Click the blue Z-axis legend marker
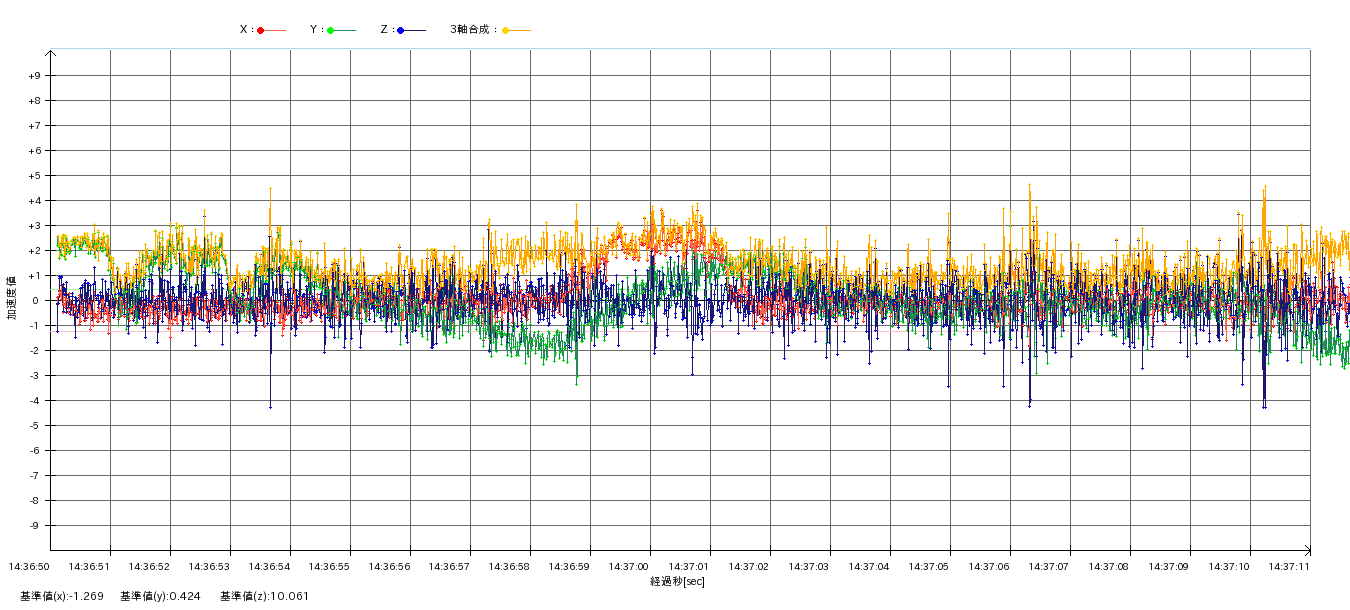Image resolution: width=1350 pixels, height=610 pixels. (x=401, y=30)
